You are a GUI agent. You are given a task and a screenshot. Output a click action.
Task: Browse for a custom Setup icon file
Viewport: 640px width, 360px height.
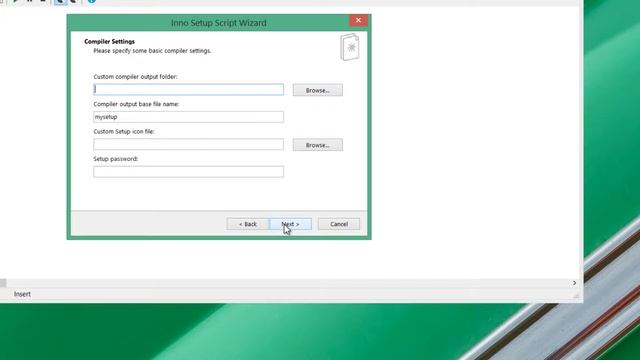click(318, 145)
